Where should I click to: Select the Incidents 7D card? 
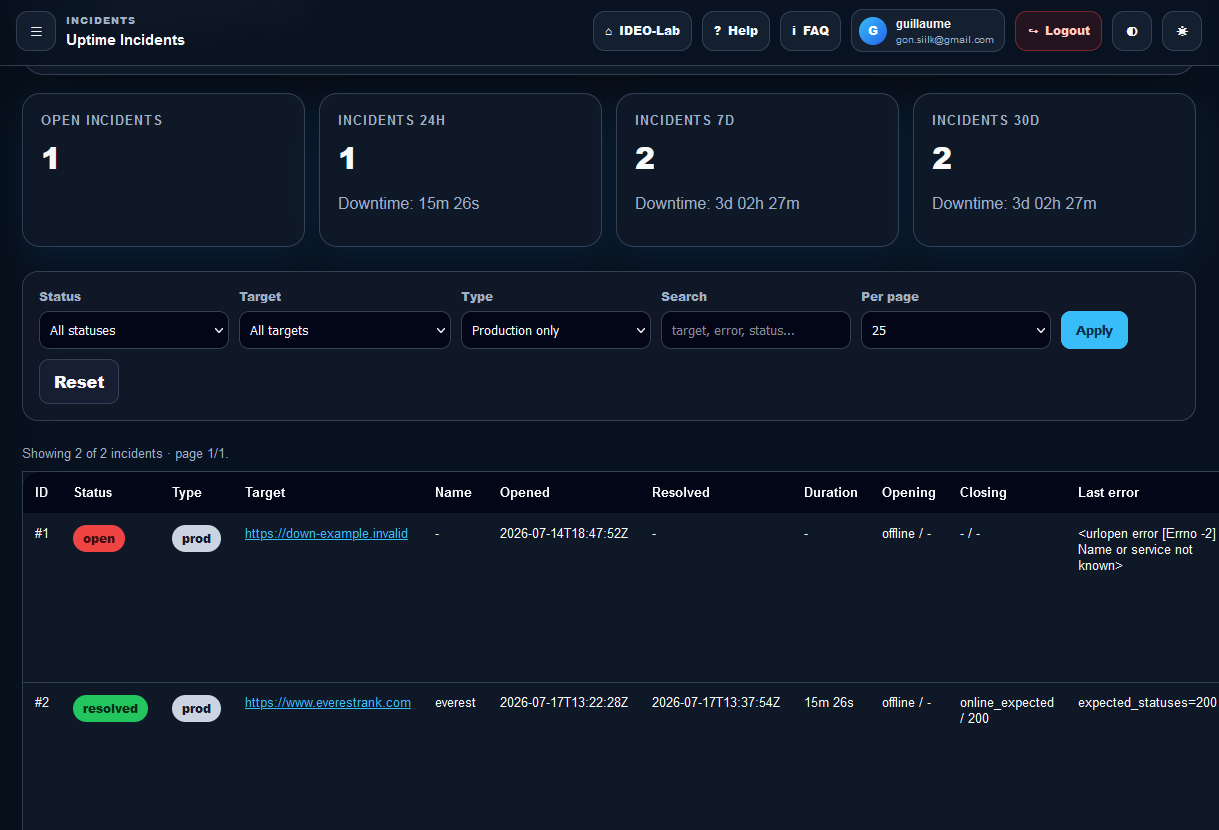(757, 170)
